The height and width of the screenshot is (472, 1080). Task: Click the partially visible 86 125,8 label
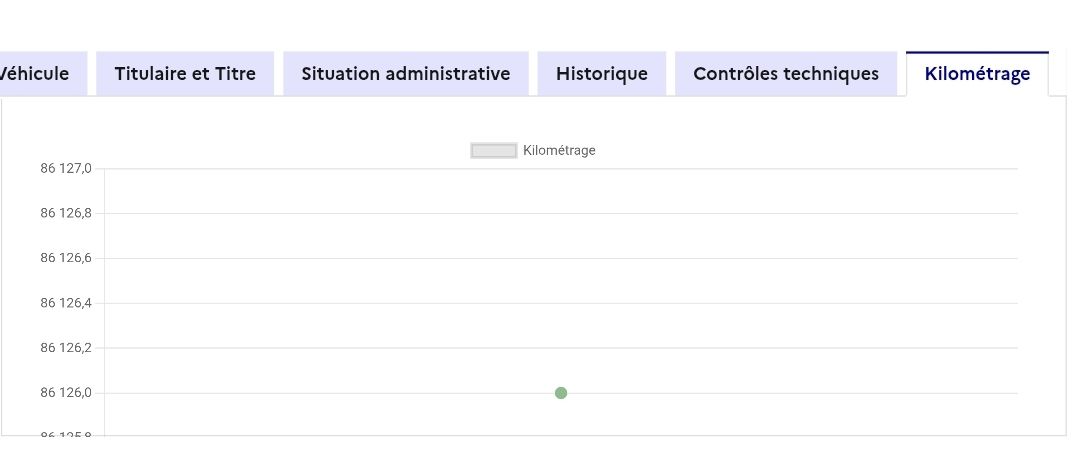tap(66, 436)
